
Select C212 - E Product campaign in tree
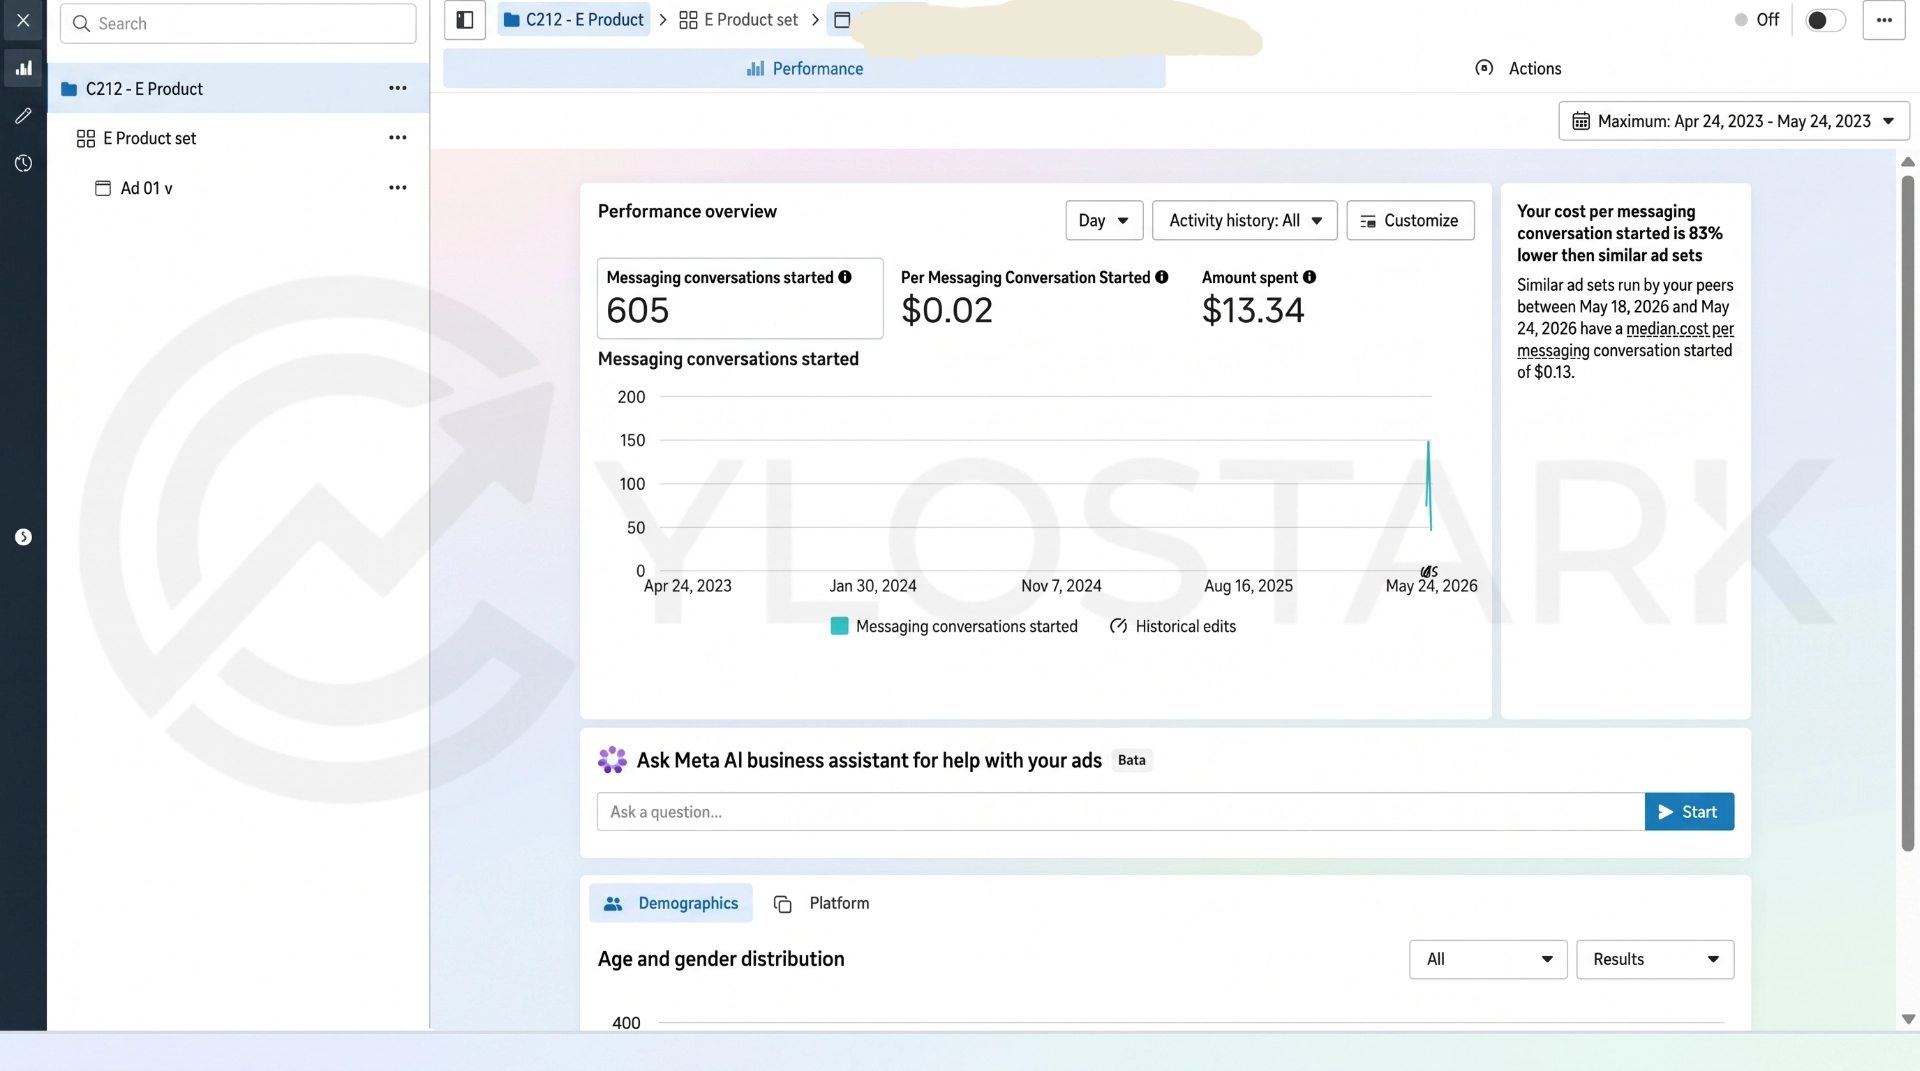point(238,88)
